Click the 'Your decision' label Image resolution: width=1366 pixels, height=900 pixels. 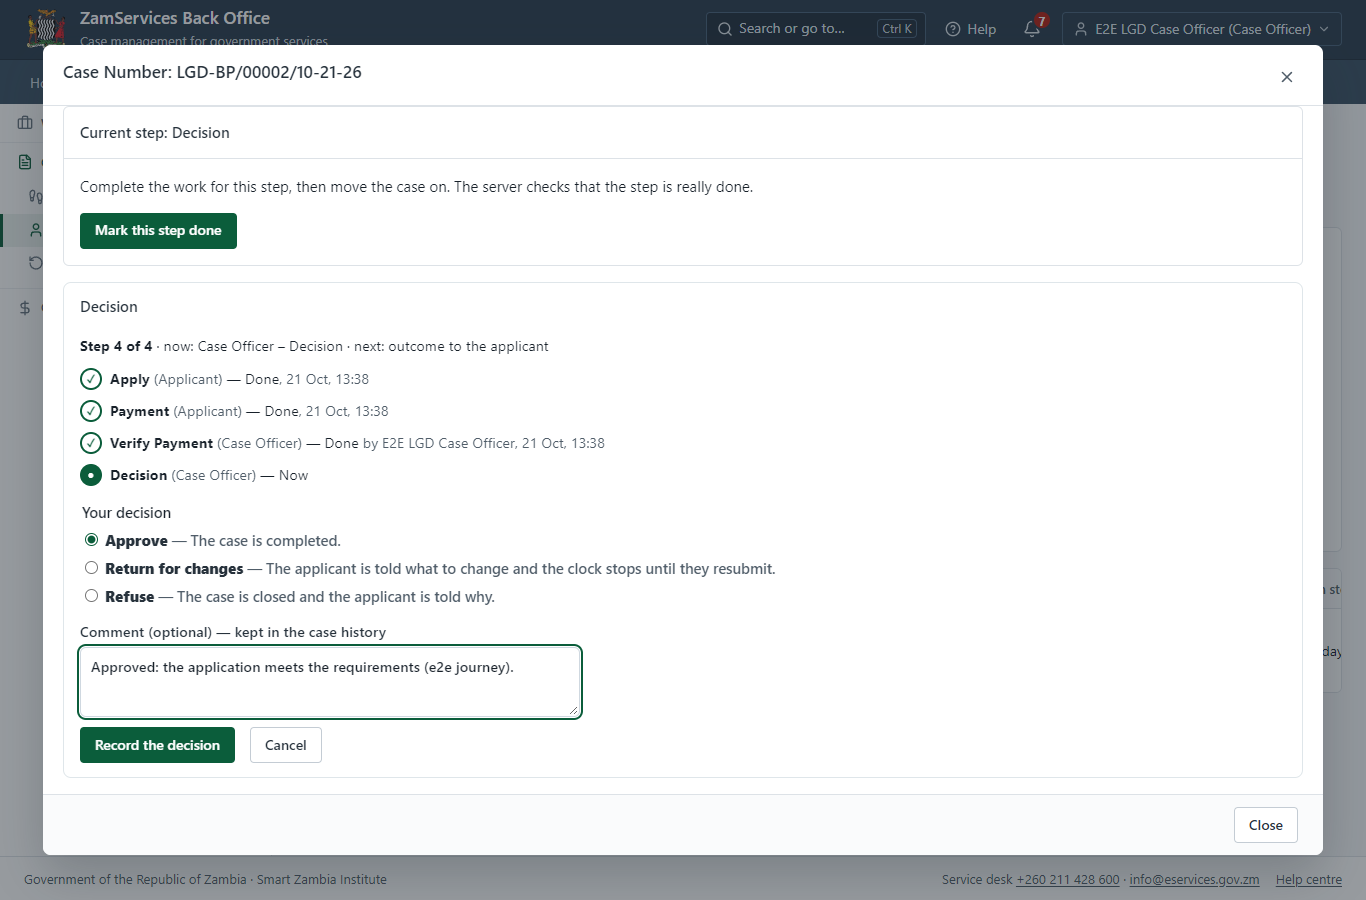pyautogui.click(x=126, y=513)
